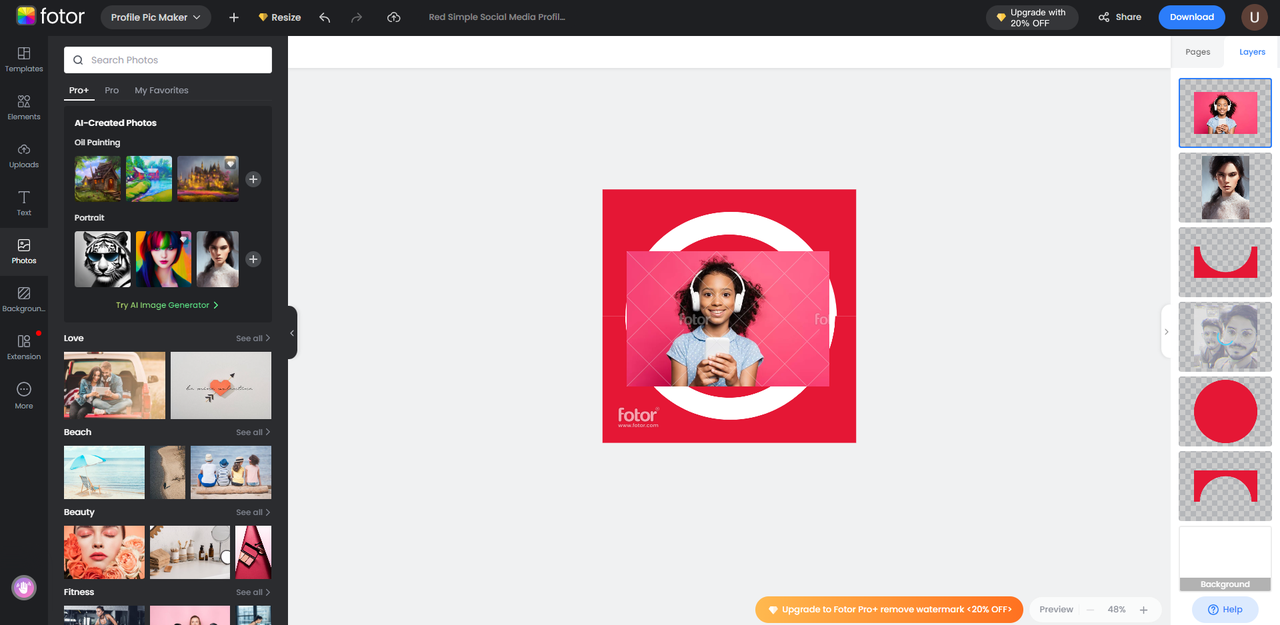This screenshot has width=1280, height=625.
Task: Select the colorful hair portrait photo
Action: [162, 259]
